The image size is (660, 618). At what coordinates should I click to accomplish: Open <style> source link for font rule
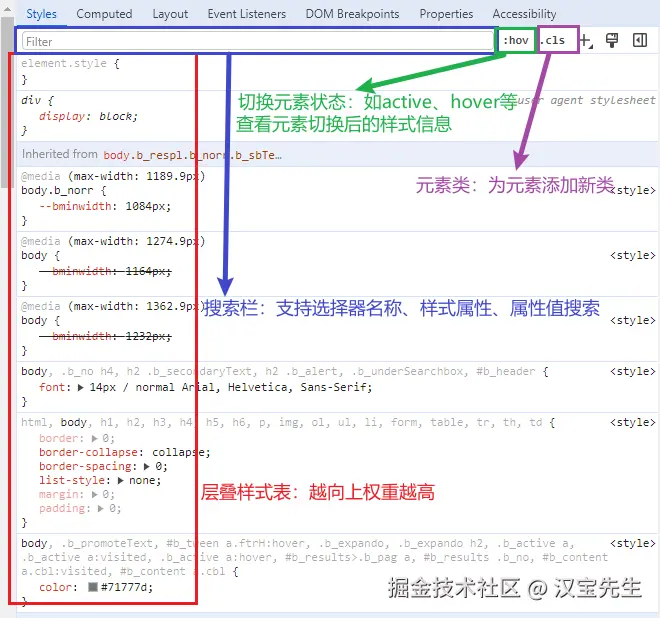[x=633, y=371]
